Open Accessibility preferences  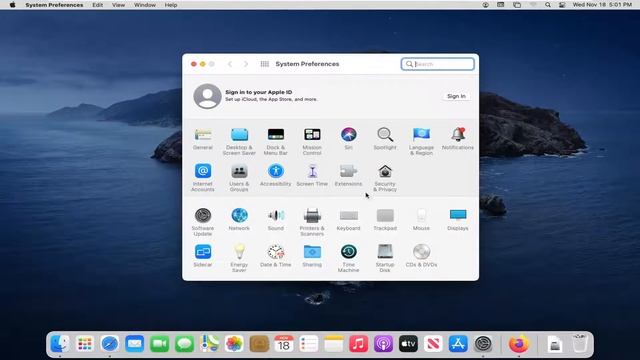click(x=276, y=175)
